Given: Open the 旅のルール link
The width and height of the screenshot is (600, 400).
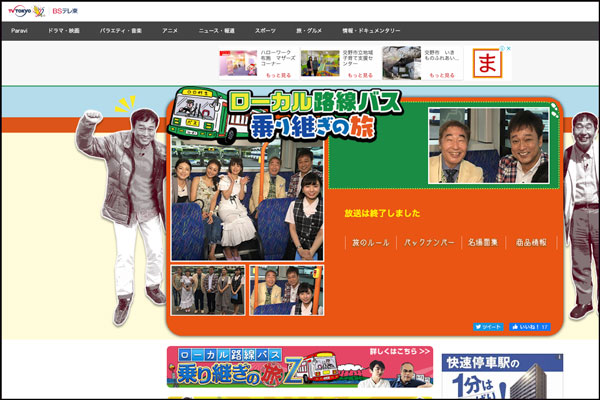Looking at the screenshot, I should pos(369,243).
